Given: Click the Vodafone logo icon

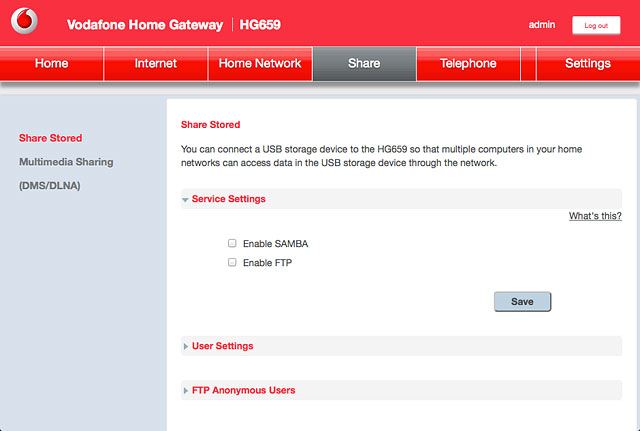Looking at the screenshot, I should (24, 20).
